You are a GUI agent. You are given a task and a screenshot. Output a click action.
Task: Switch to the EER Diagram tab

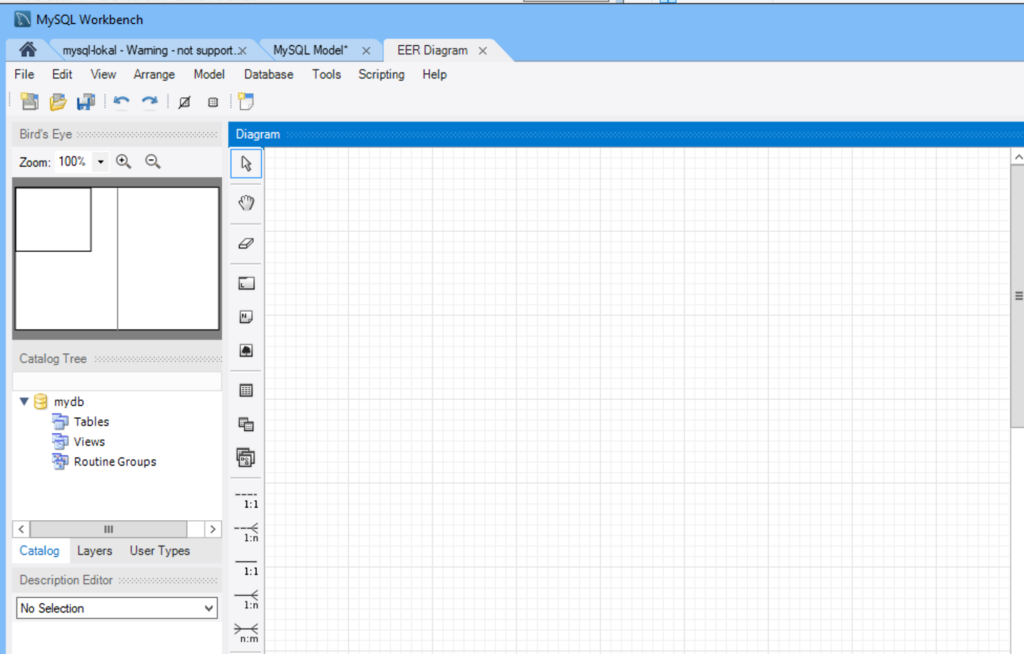(432, 50)
